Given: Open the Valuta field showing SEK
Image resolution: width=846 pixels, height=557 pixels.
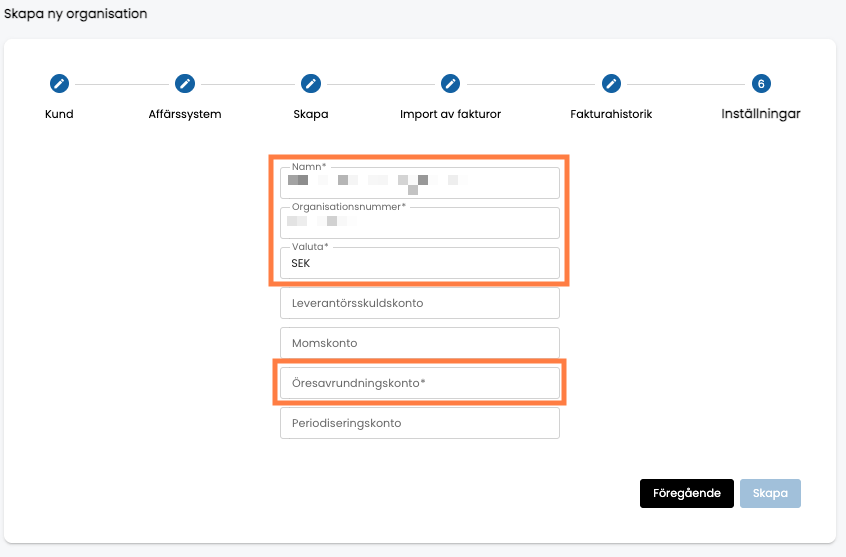Looking at the screenshot, I should [x=420, y=263].
